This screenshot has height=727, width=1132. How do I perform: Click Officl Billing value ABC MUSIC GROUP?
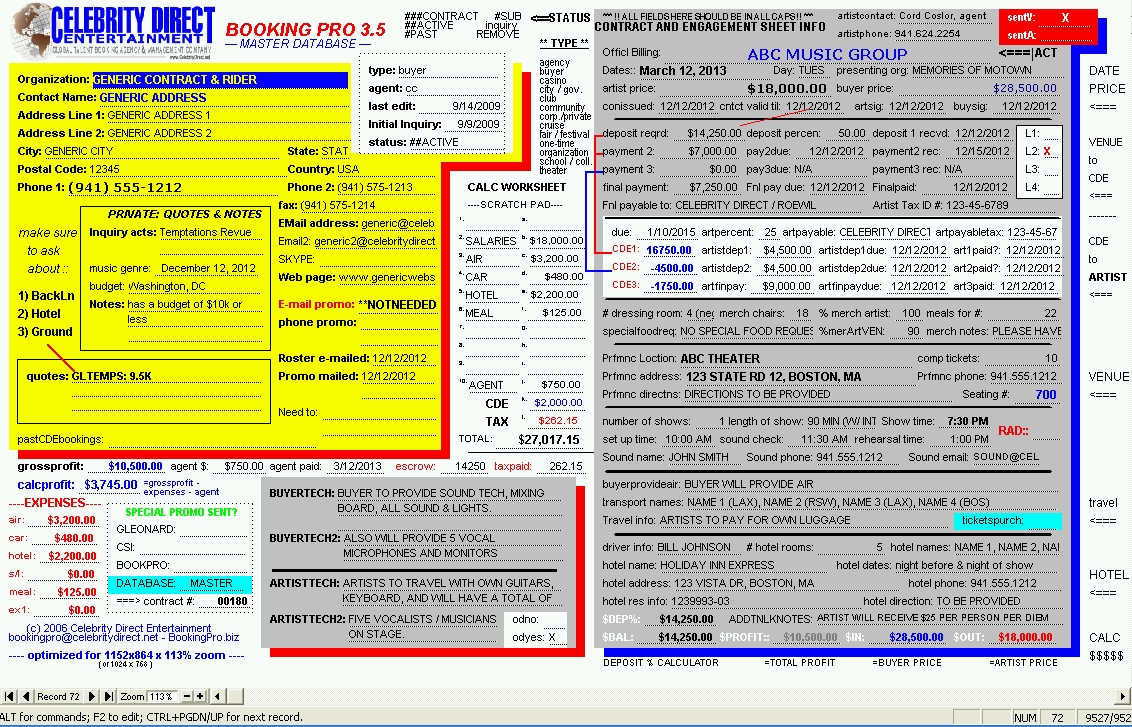(827, 54)
